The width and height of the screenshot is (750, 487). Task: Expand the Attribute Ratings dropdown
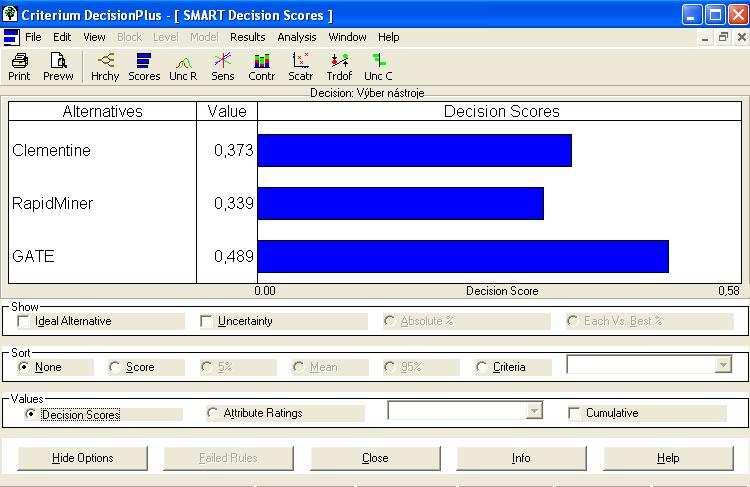534,410
